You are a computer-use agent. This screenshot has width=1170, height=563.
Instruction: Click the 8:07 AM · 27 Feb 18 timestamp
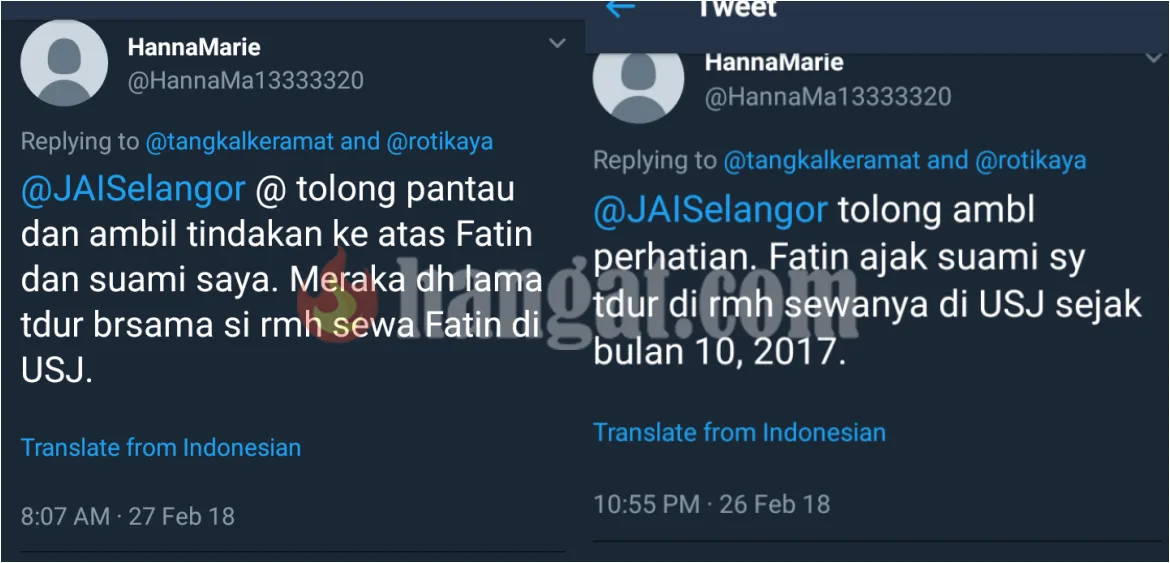(x=128, y=516)
